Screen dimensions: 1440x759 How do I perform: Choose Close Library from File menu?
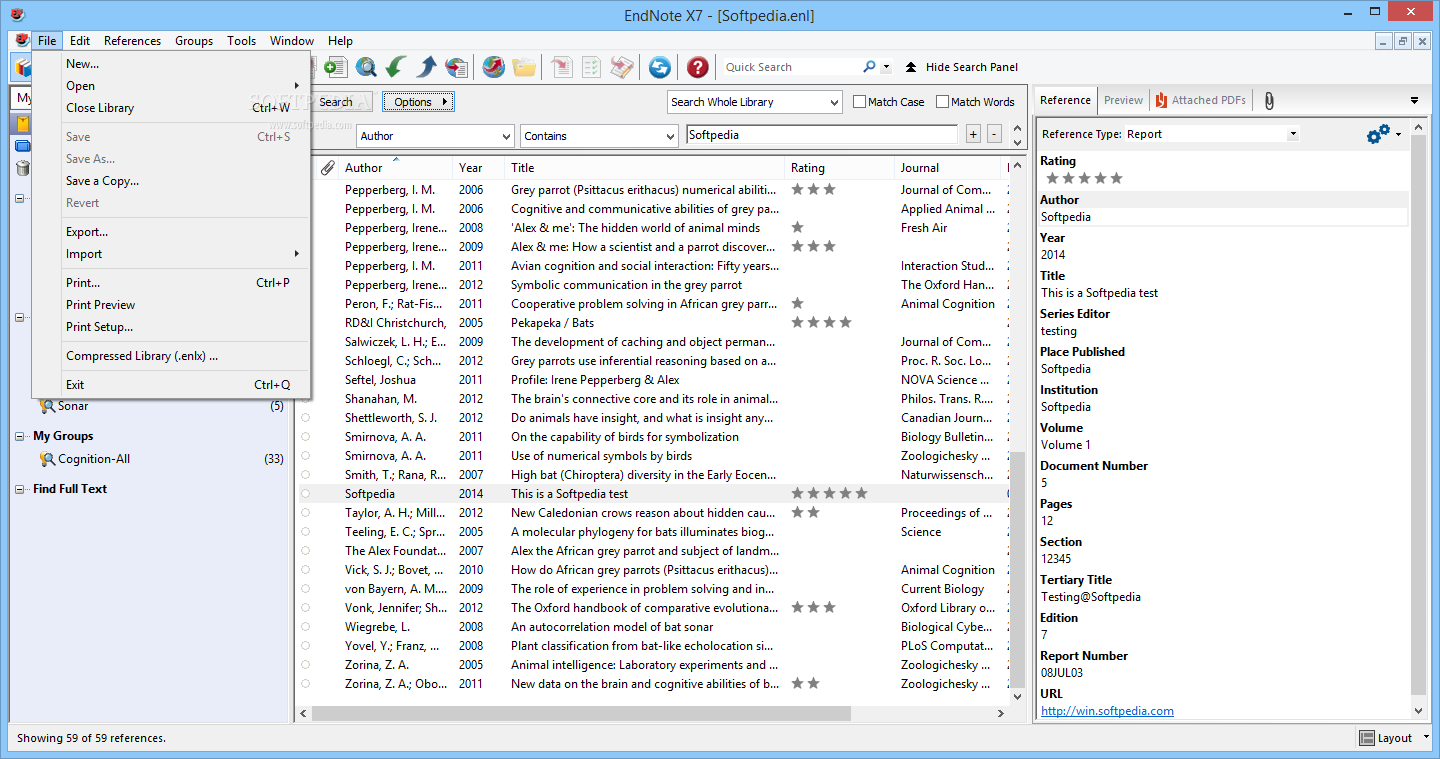pyautogui.click(x=172, y=108)
